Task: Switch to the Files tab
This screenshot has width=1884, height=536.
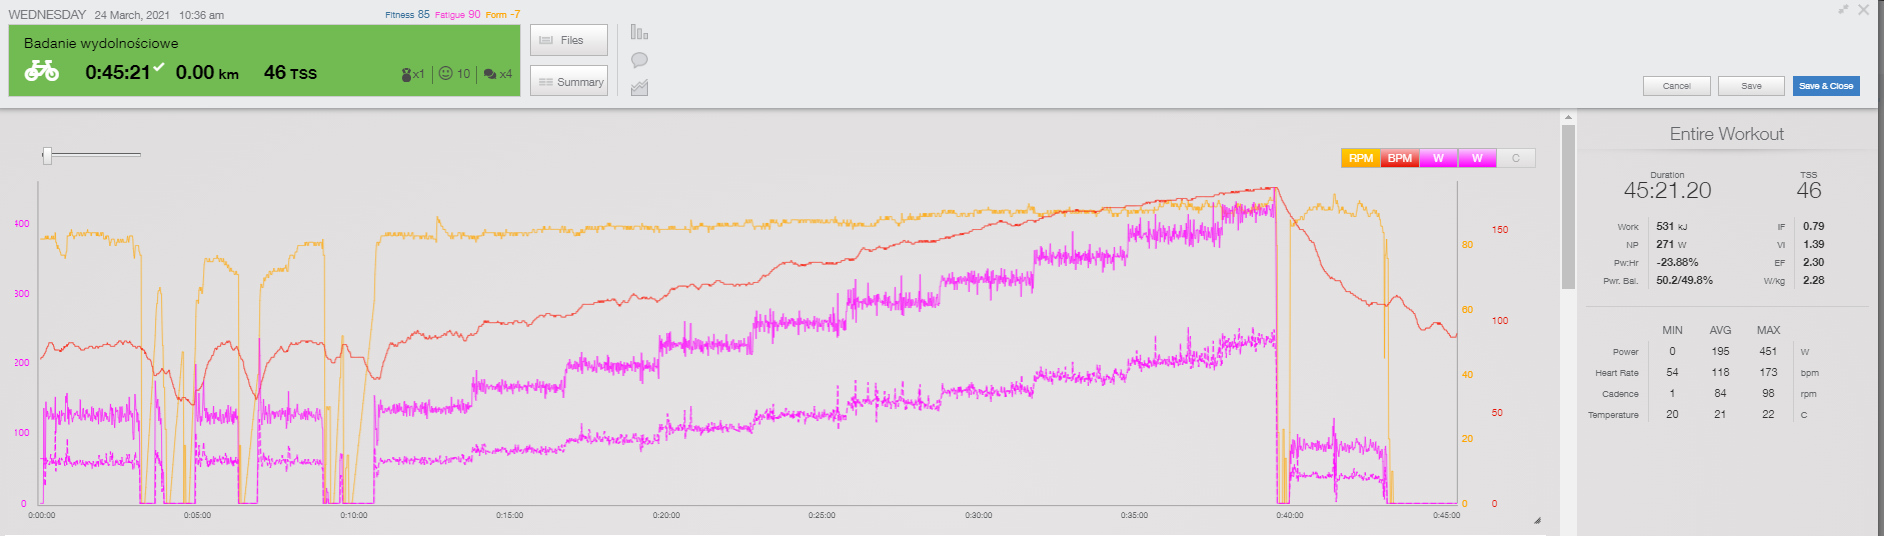Action: pos(568,40)
